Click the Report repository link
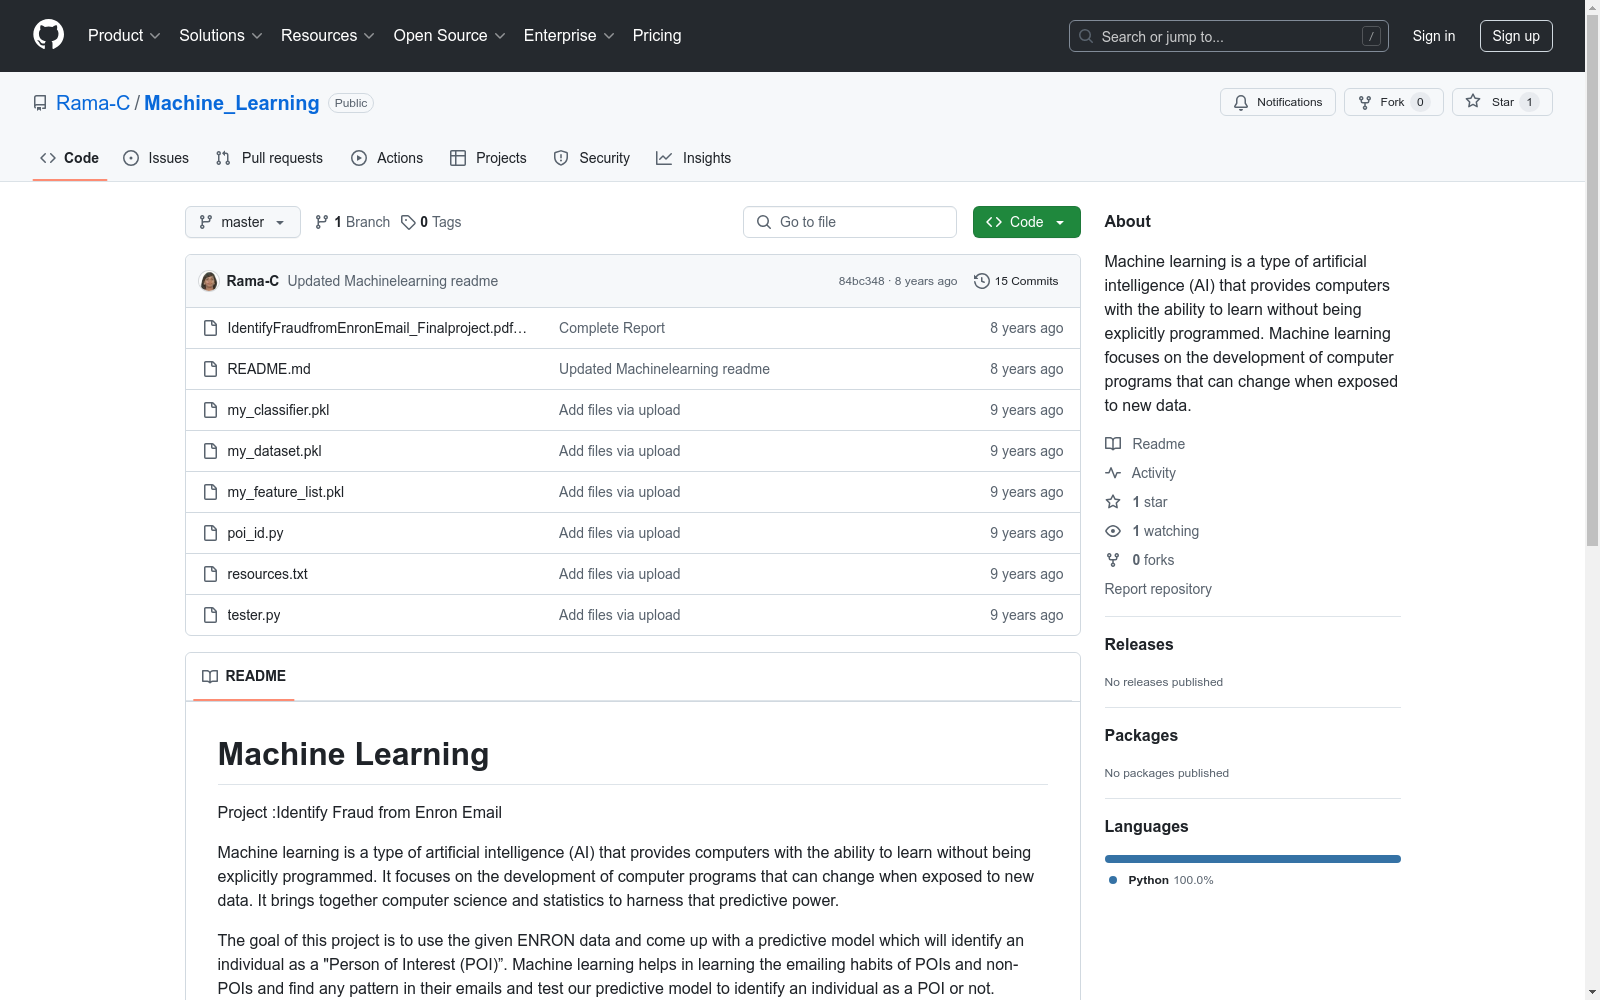The width and height of the screenshot is (1600, 1000). click(x=1158, y=589)
